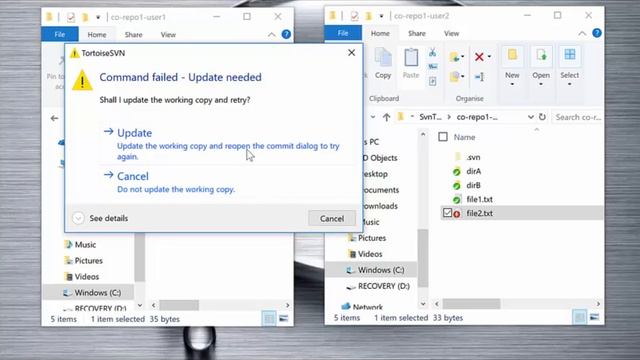The image size is (640, 360).
Task: Click the Cut scissors icon in user2 ribbon
Action: coord(433,52)
